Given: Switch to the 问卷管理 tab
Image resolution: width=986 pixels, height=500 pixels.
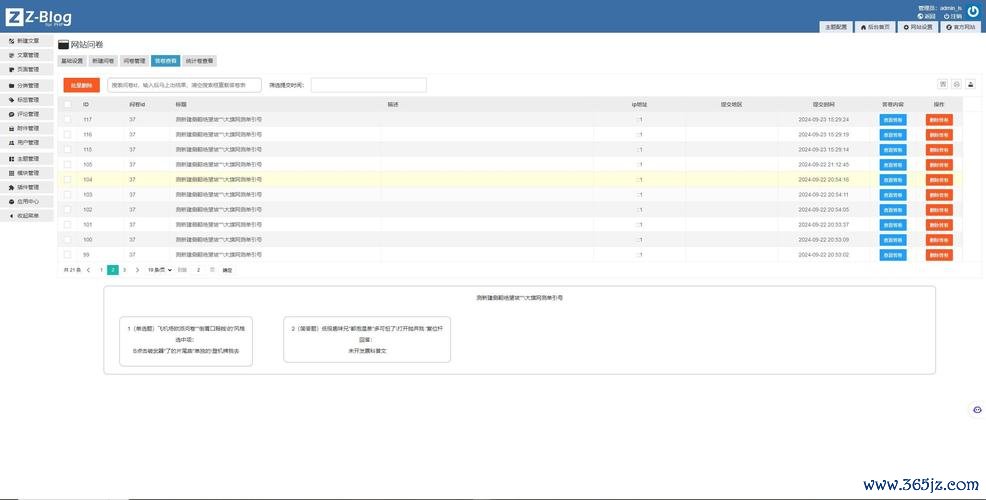Looking at the screenshot, I should (133, 61).
